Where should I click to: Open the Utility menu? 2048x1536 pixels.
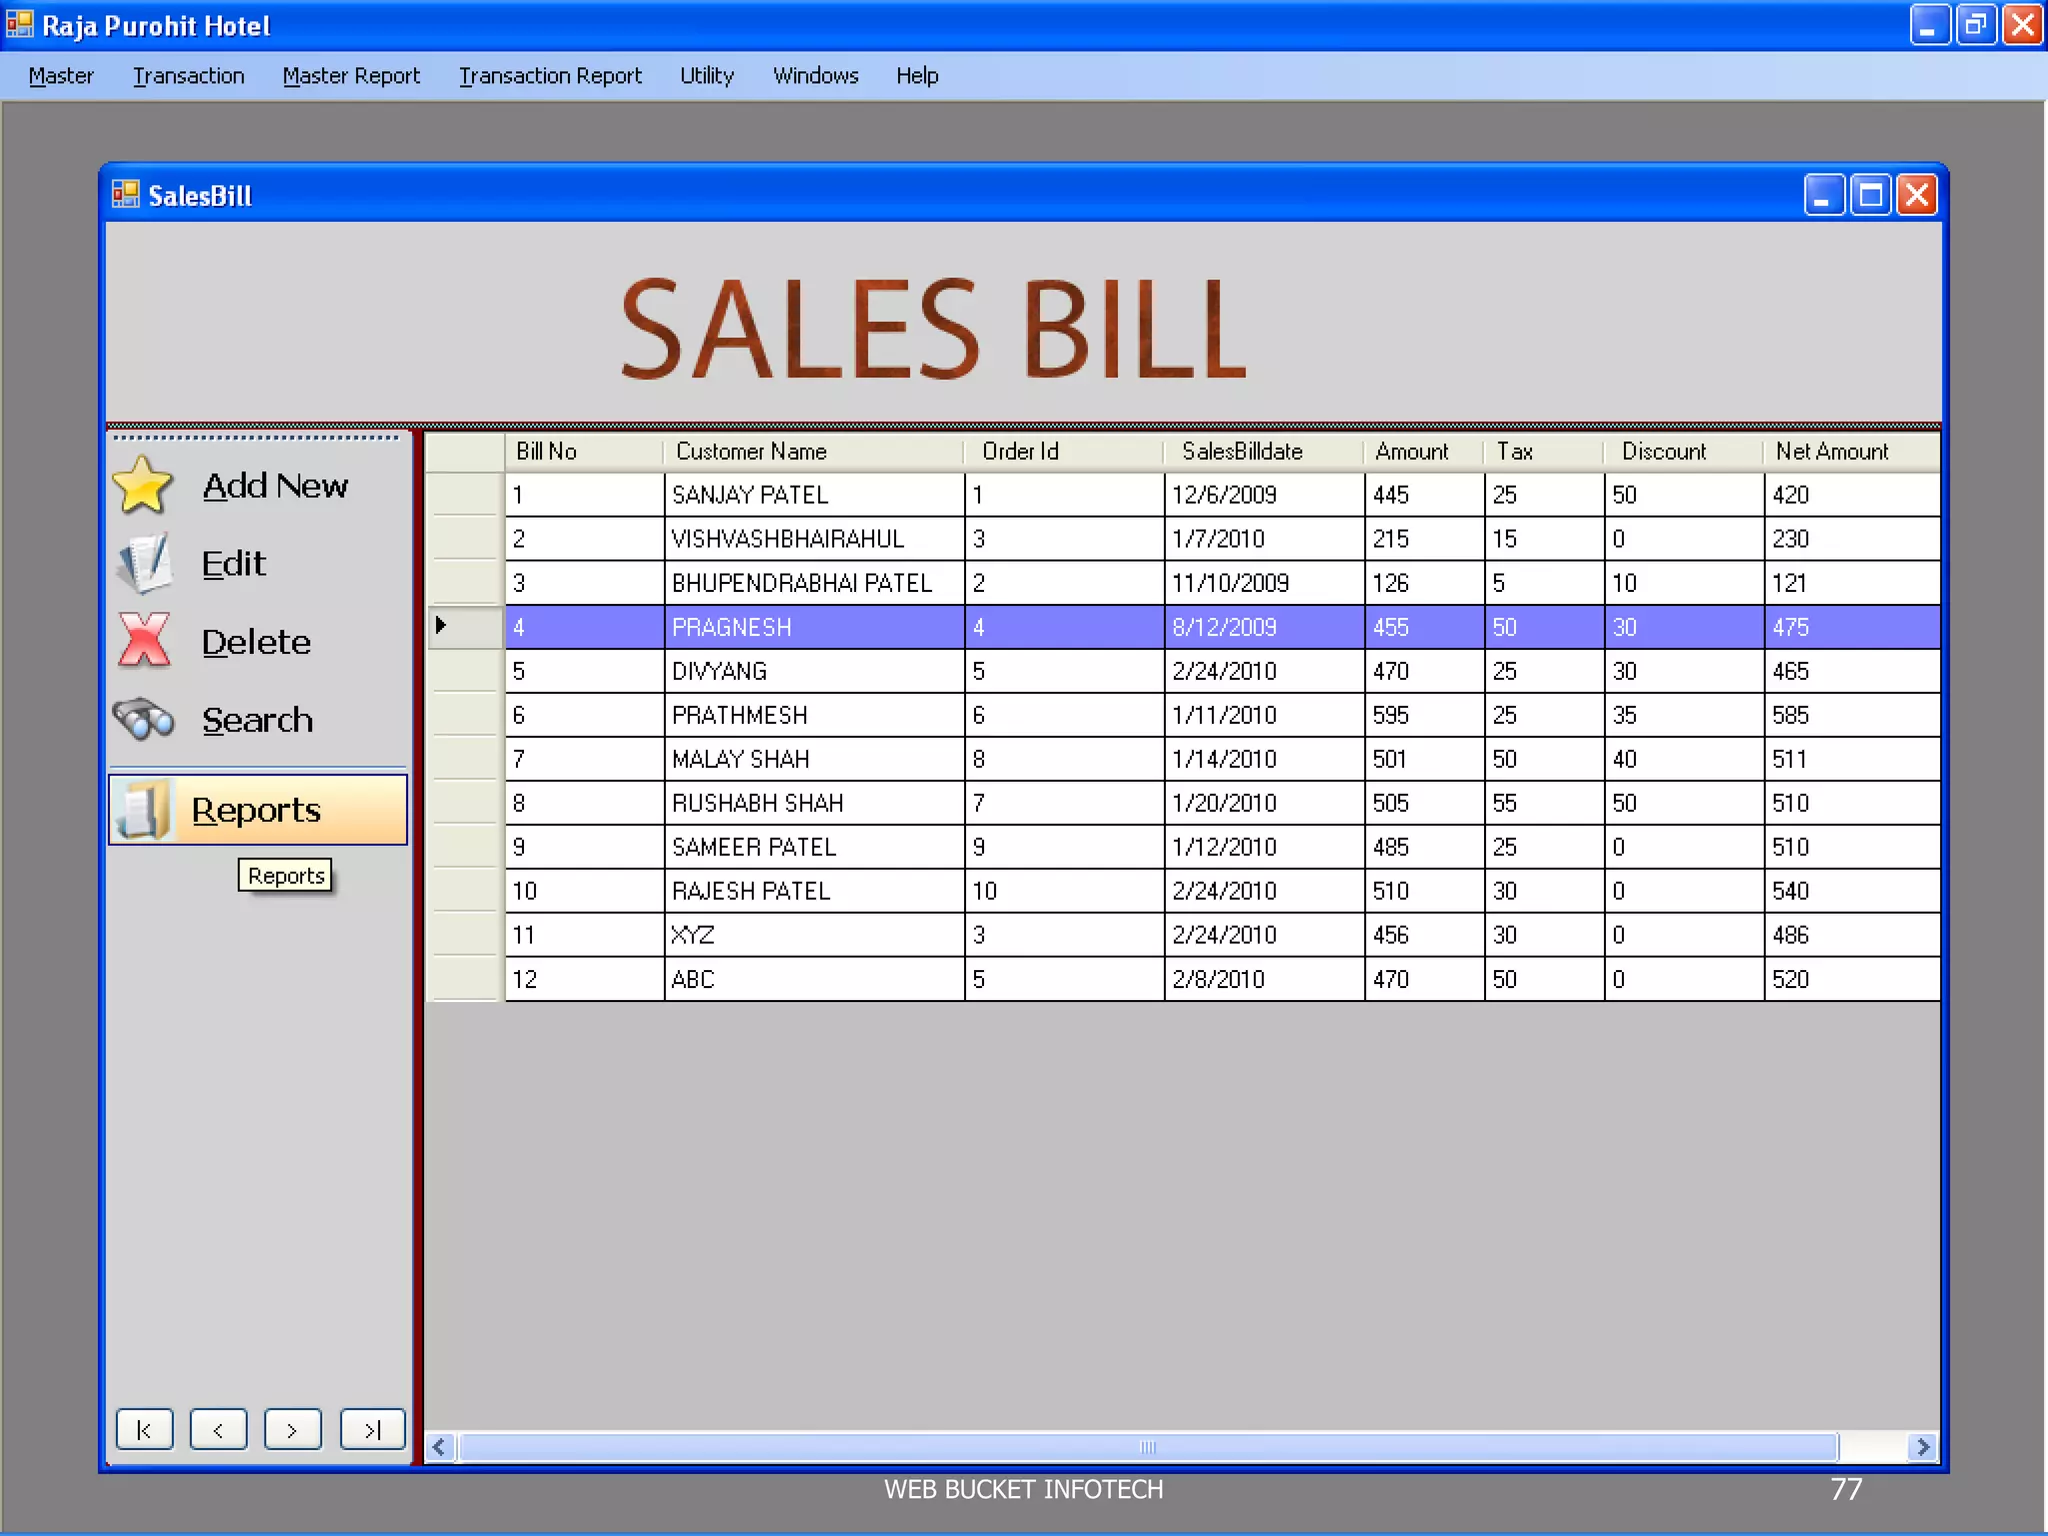click(x=707, y=76)
